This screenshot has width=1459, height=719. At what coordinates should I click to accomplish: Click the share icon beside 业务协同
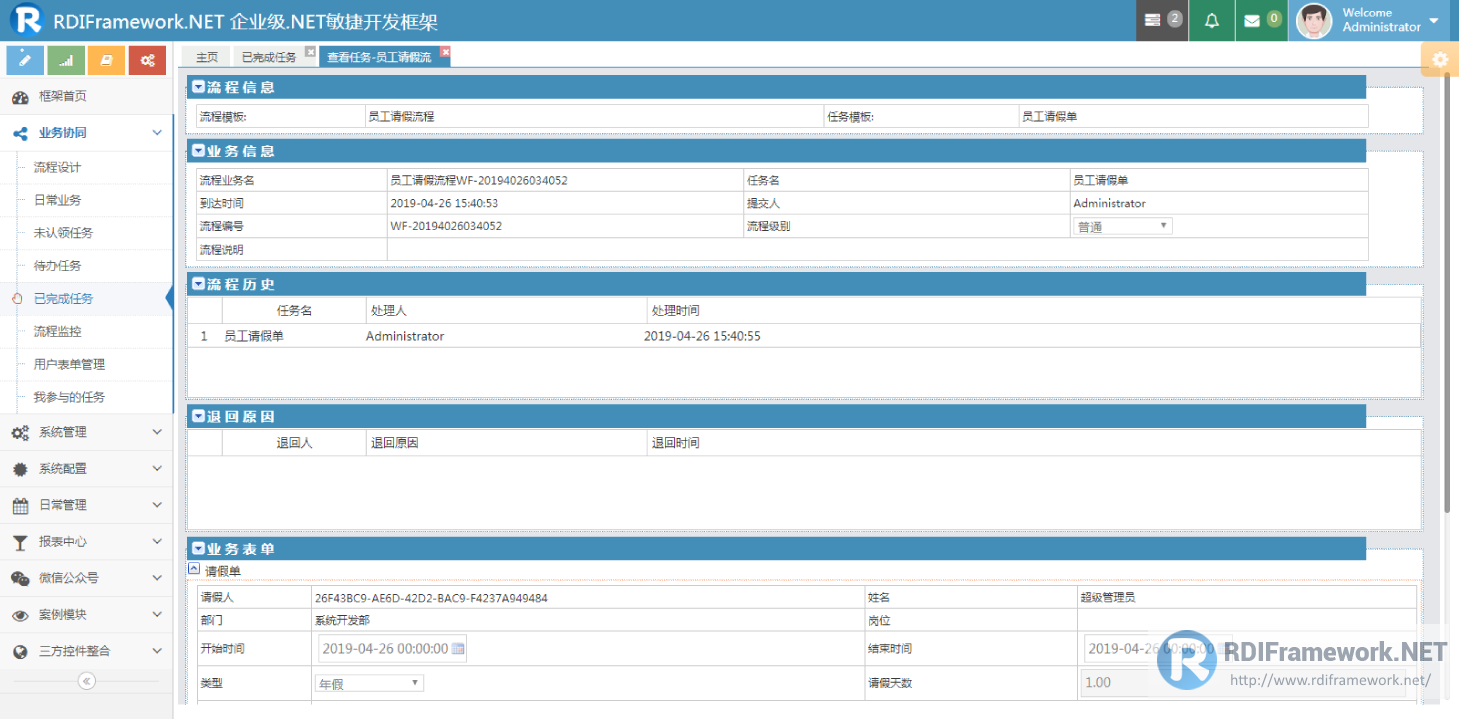tap(20, 133)
